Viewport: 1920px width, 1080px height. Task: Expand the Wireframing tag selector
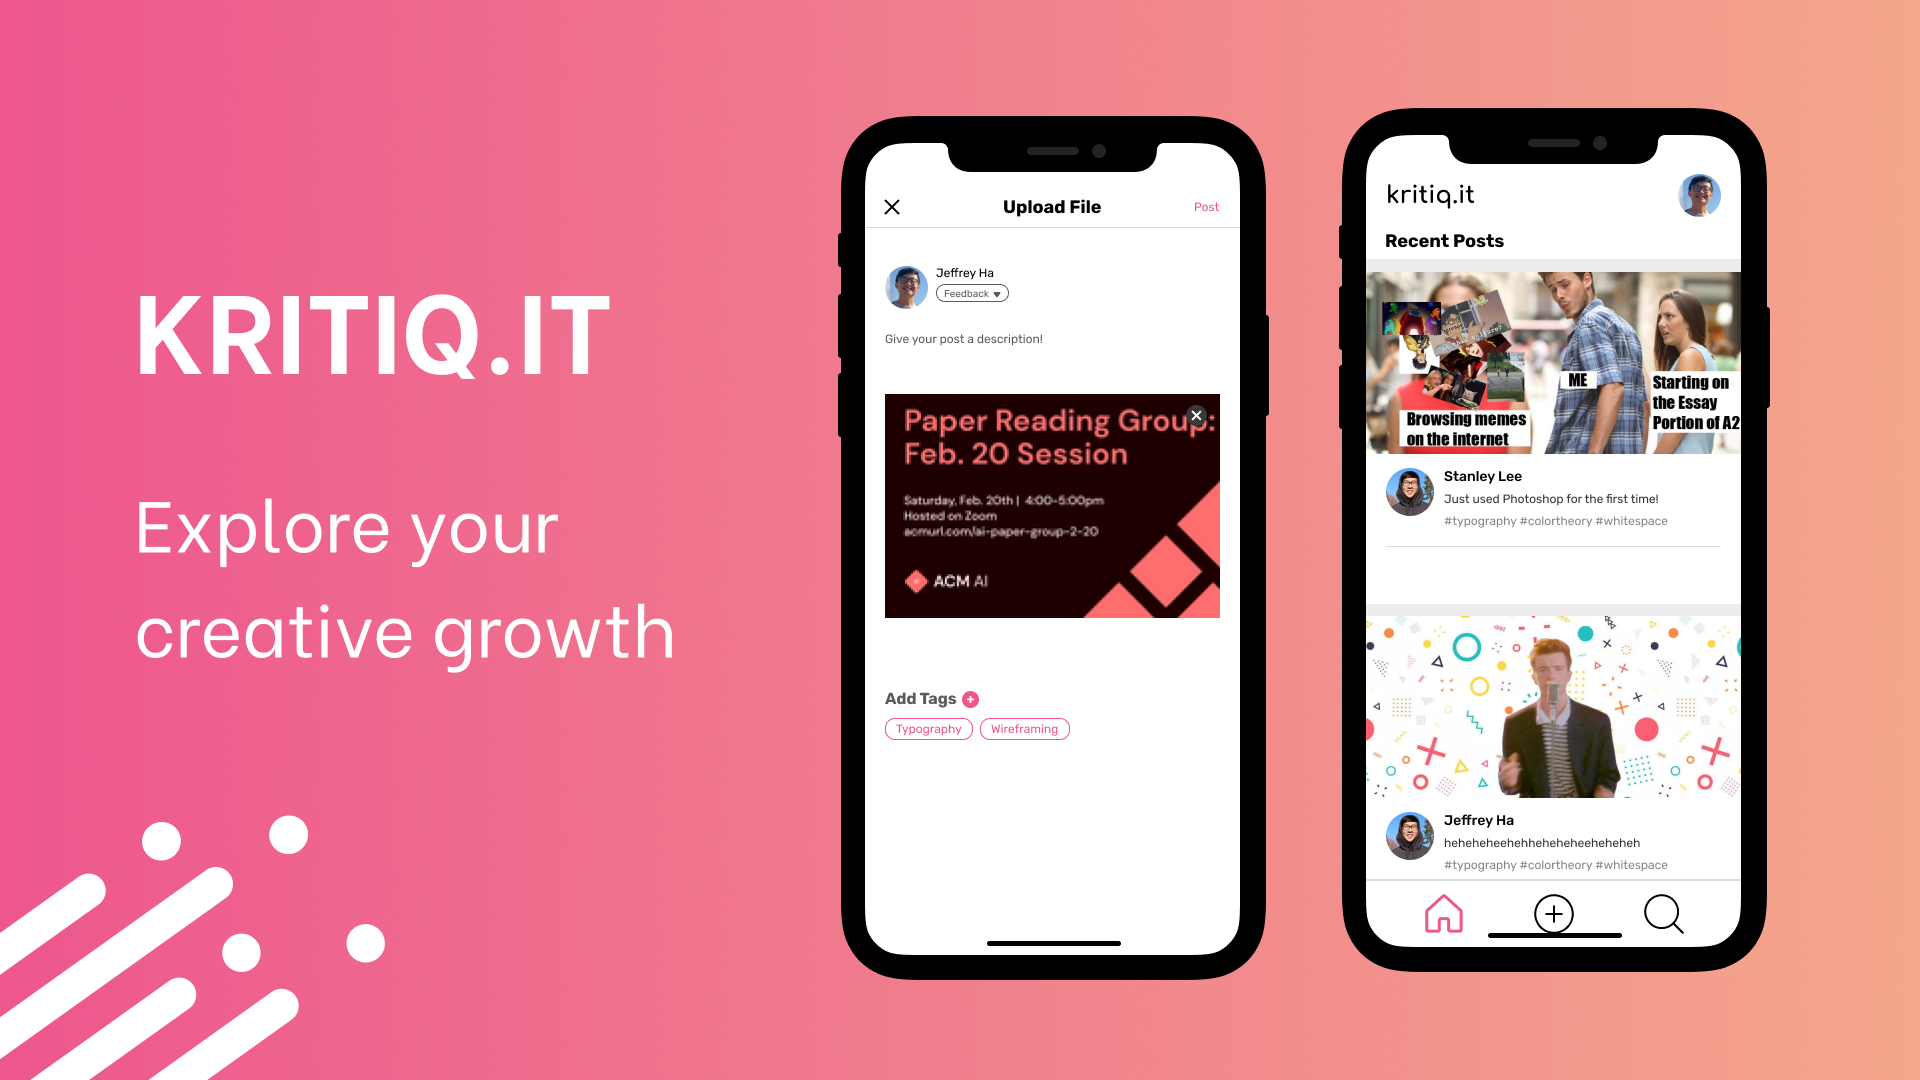(x=1025, y=728)
